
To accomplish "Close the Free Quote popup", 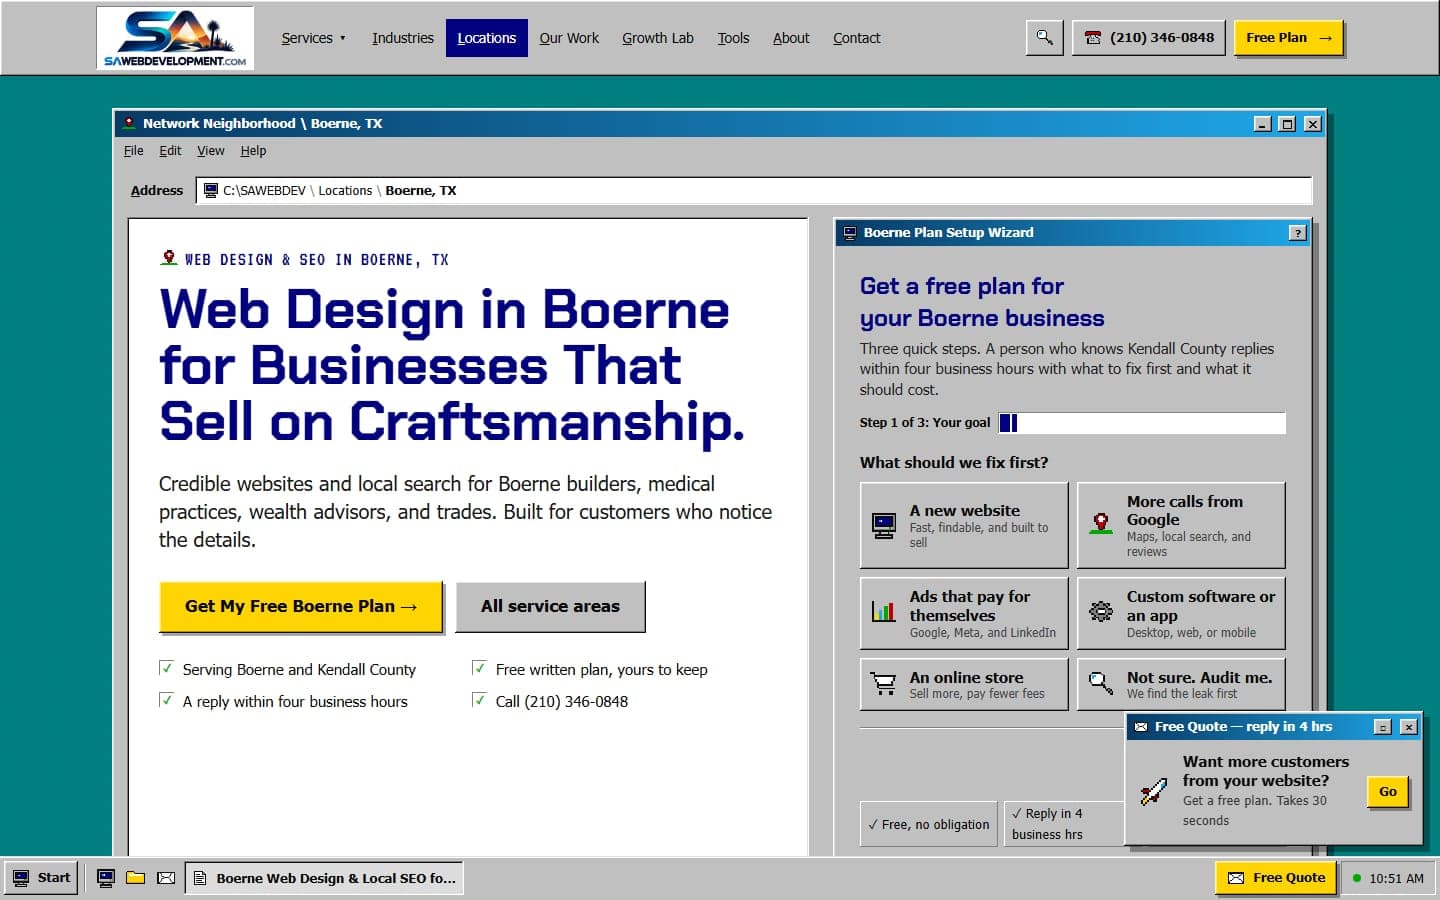I will pyautogui.click(x=1408, y=727).
